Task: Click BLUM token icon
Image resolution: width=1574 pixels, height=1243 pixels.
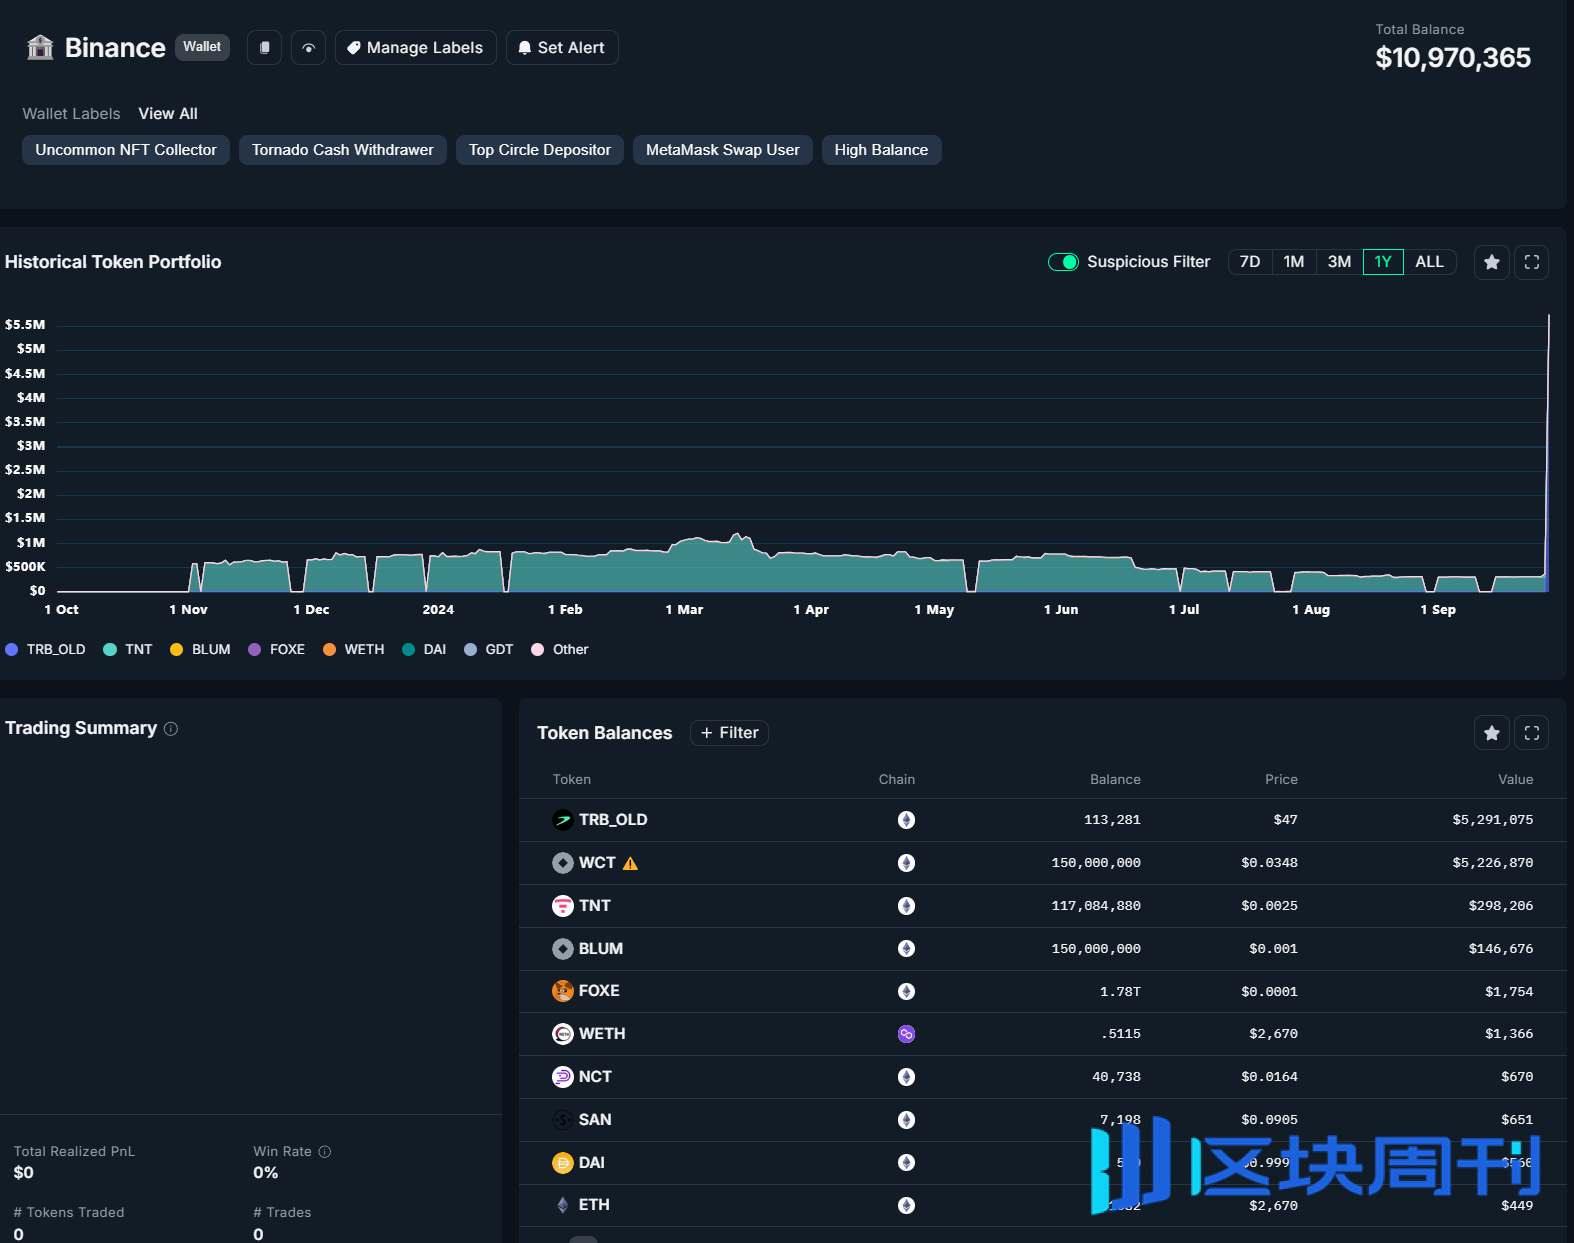Action: (563, 949)
